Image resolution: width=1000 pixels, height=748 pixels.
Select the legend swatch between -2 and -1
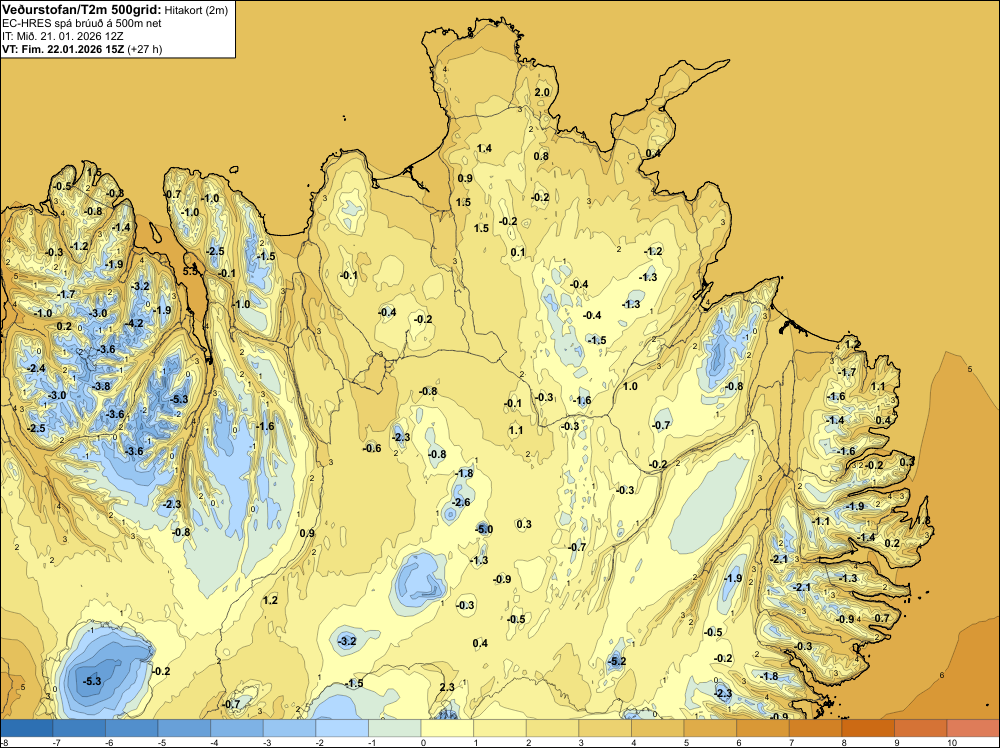coord(342,728)
